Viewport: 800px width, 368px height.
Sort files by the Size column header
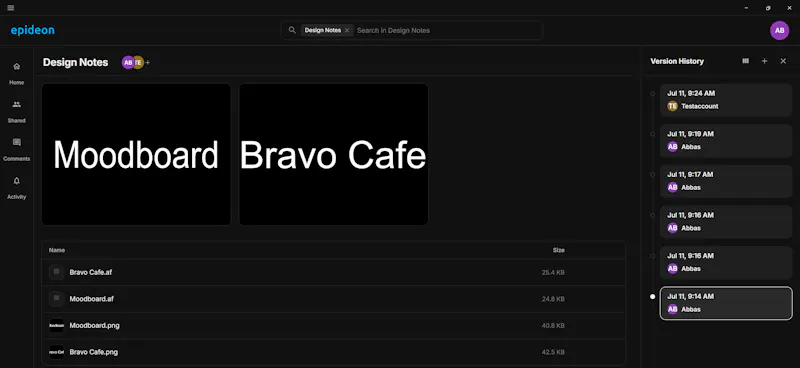point(559,250)
